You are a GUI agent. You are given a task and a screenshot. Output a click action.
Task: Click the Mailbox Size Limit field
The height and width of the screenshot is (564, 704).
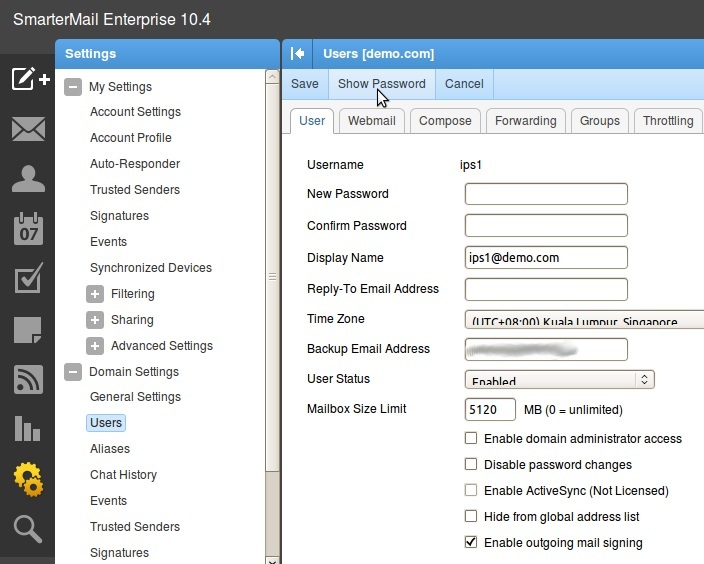[x=490, y=410]
